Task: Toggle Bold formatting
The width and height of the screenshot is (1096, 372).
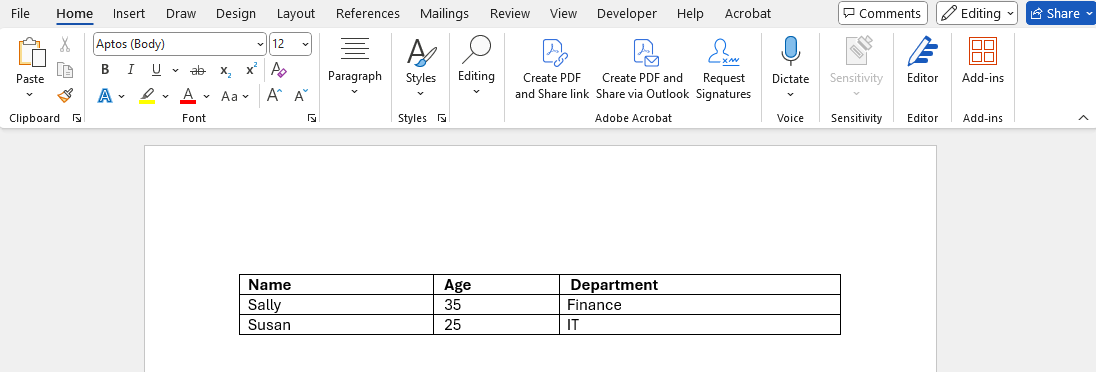Action: tap(105, 70)
